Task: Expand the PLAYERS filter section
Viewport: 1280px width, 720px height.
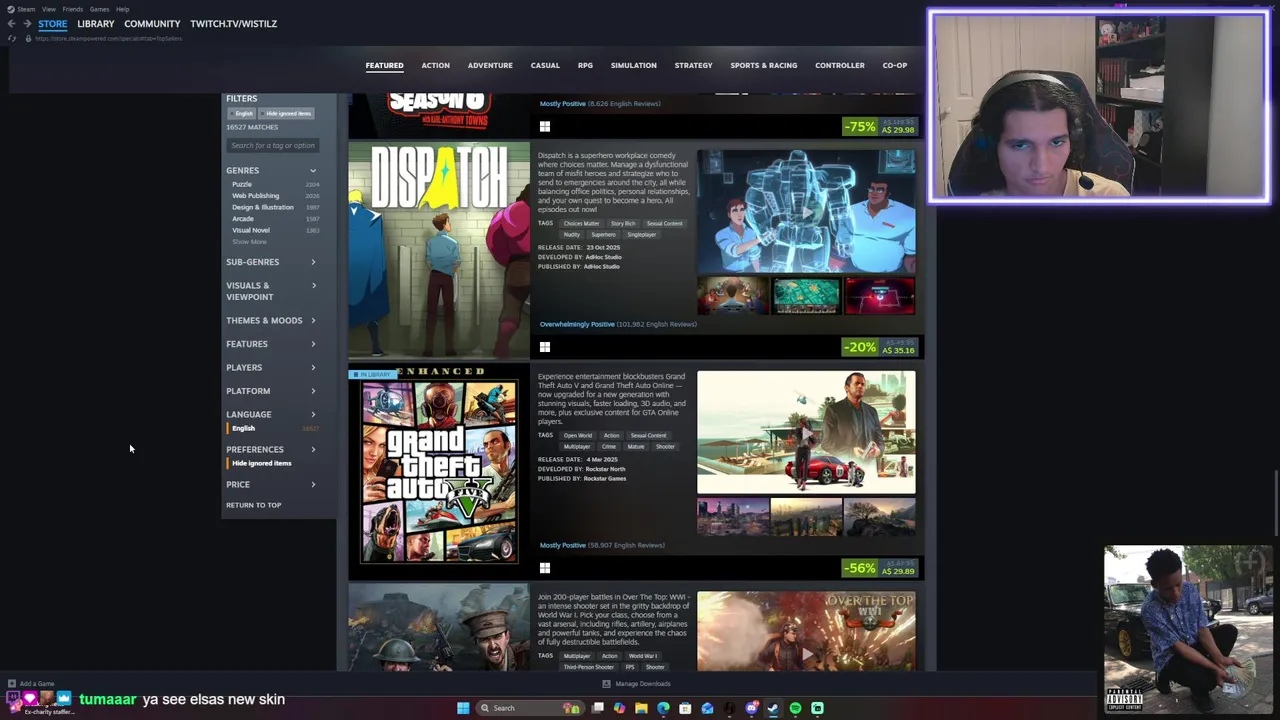Action: point(271,368)
